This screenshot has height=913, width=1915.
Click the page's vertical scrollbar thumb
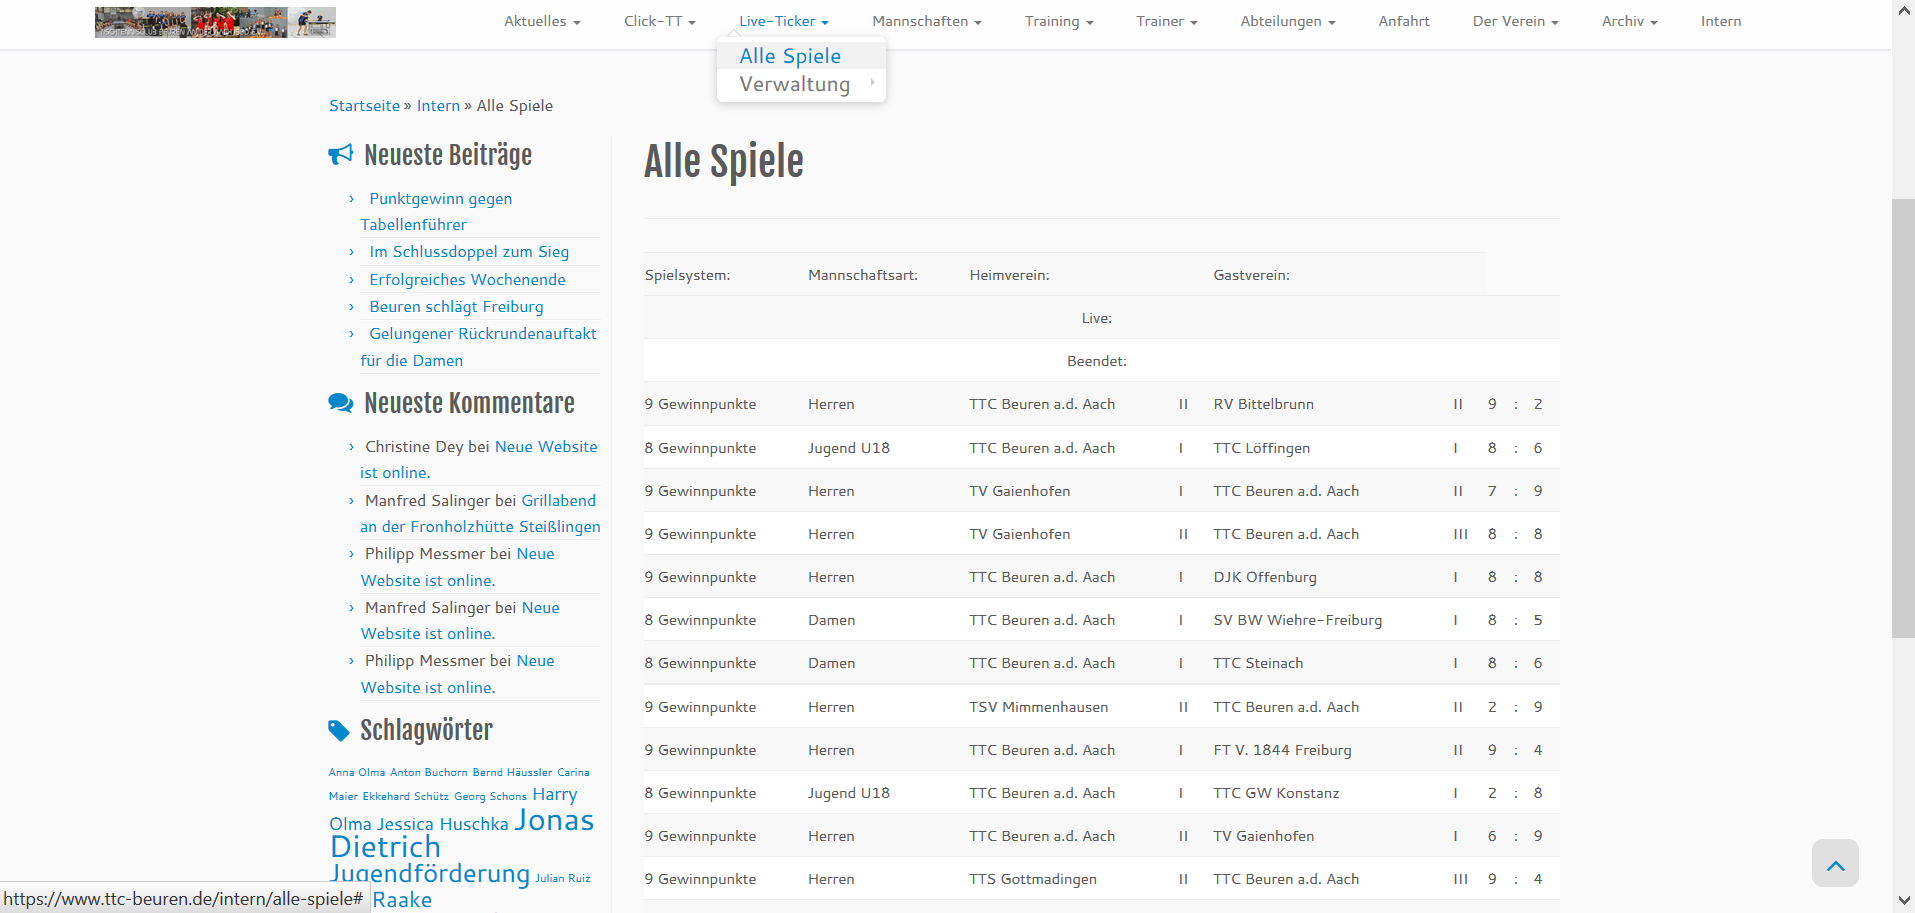pos(1902,418)
